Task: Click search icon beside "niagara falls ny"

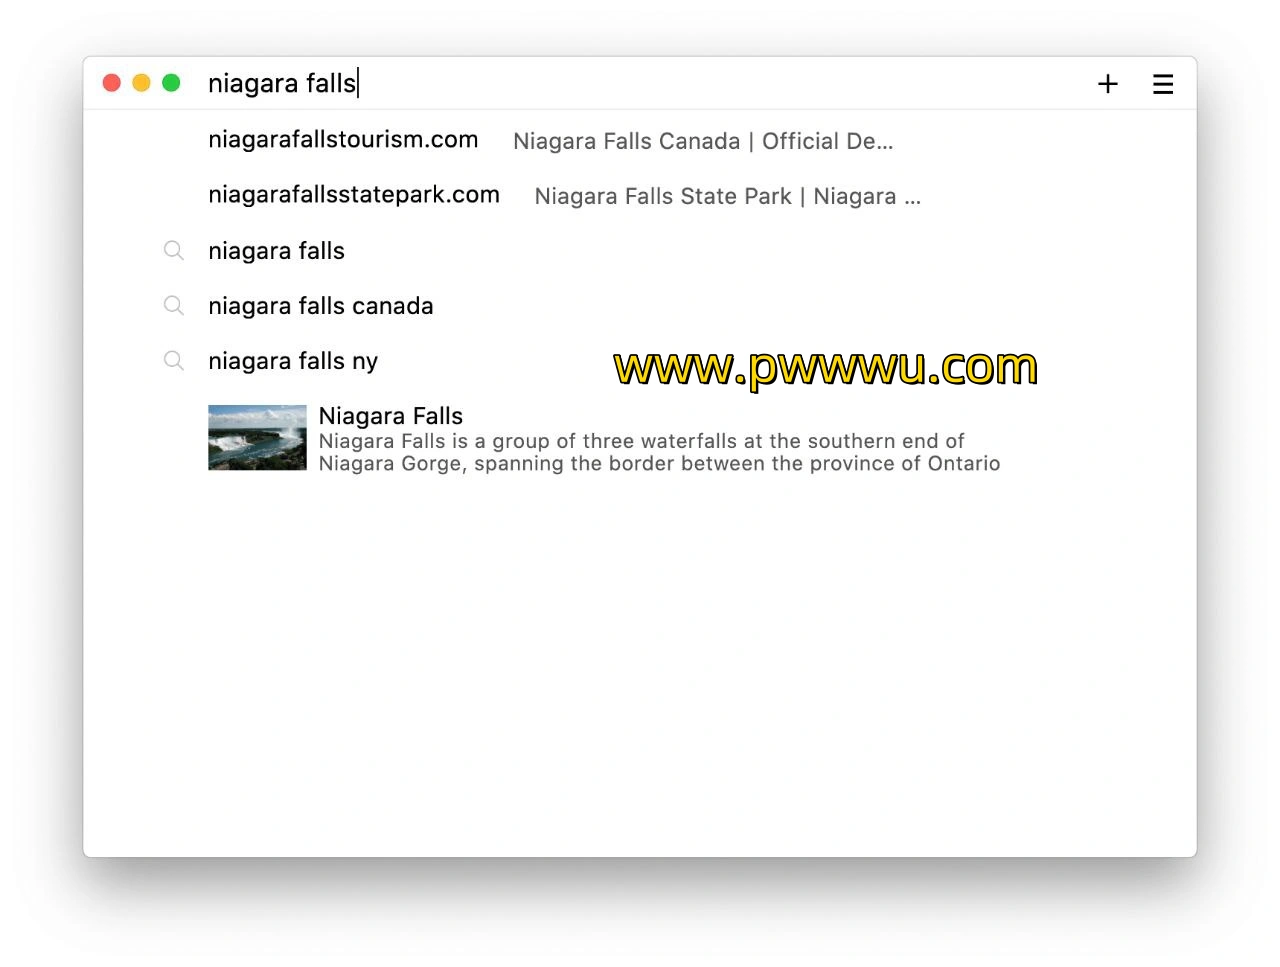Action: coord(174,361)
